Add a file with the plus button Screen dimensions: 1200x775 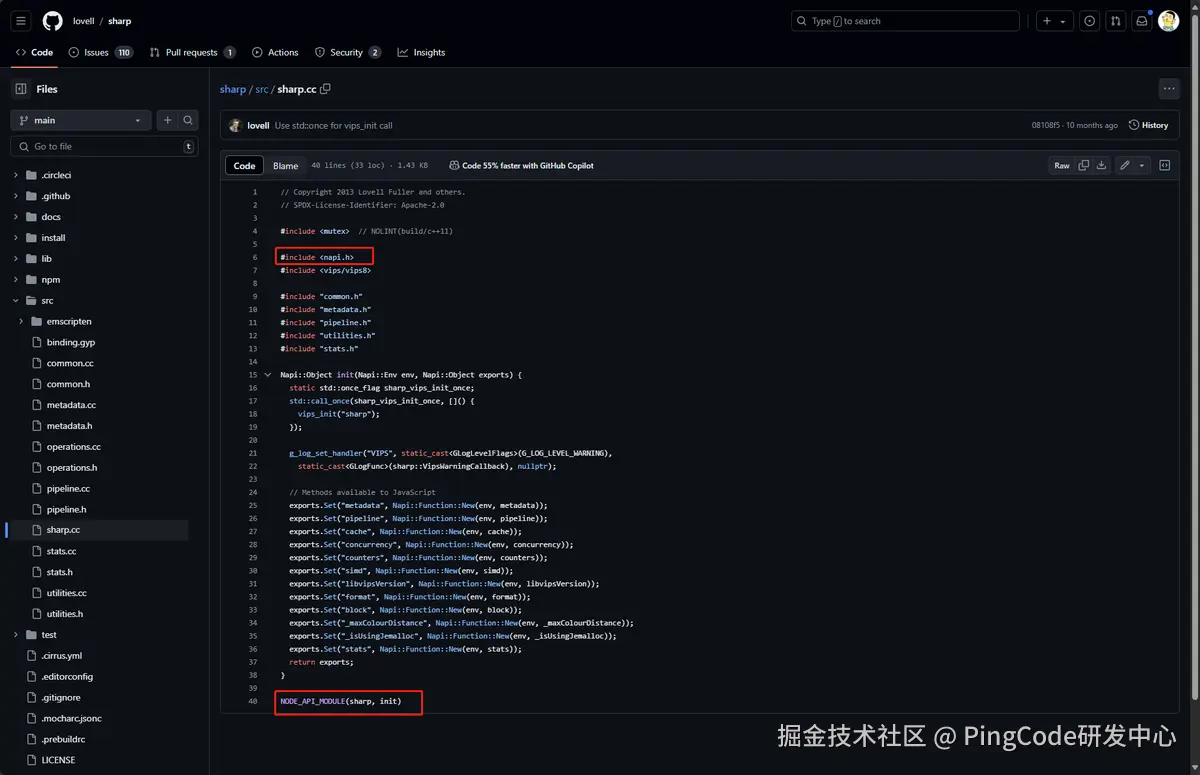(167, 120)
